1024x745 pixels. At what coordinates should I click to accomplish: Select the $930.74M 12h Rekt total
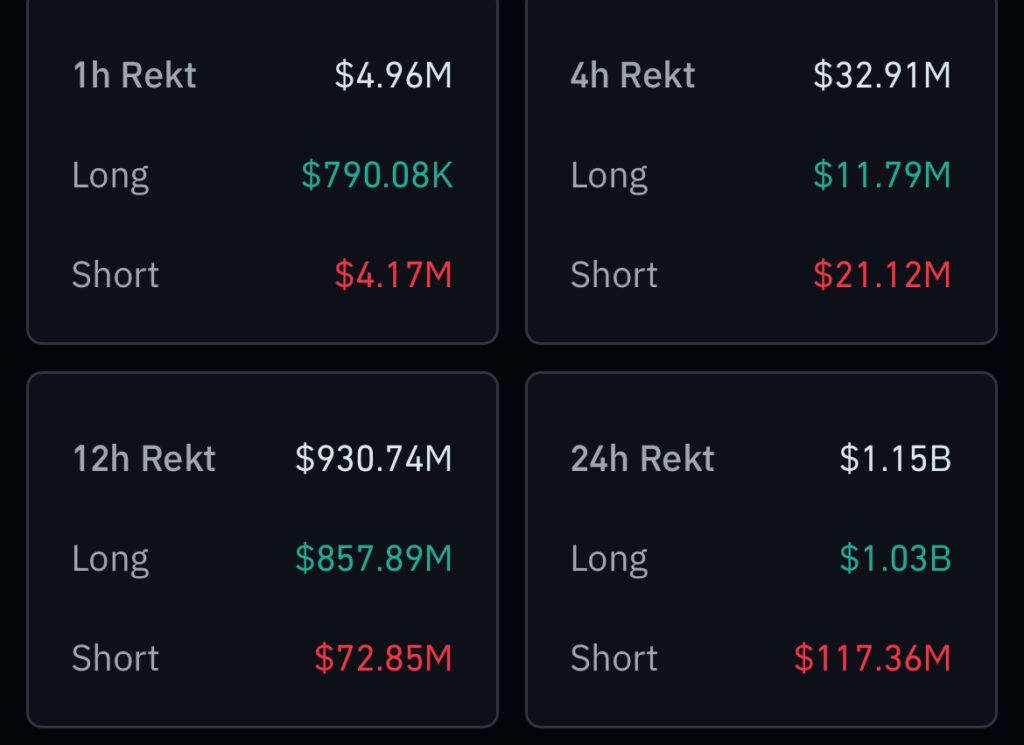tap(374, 459)
